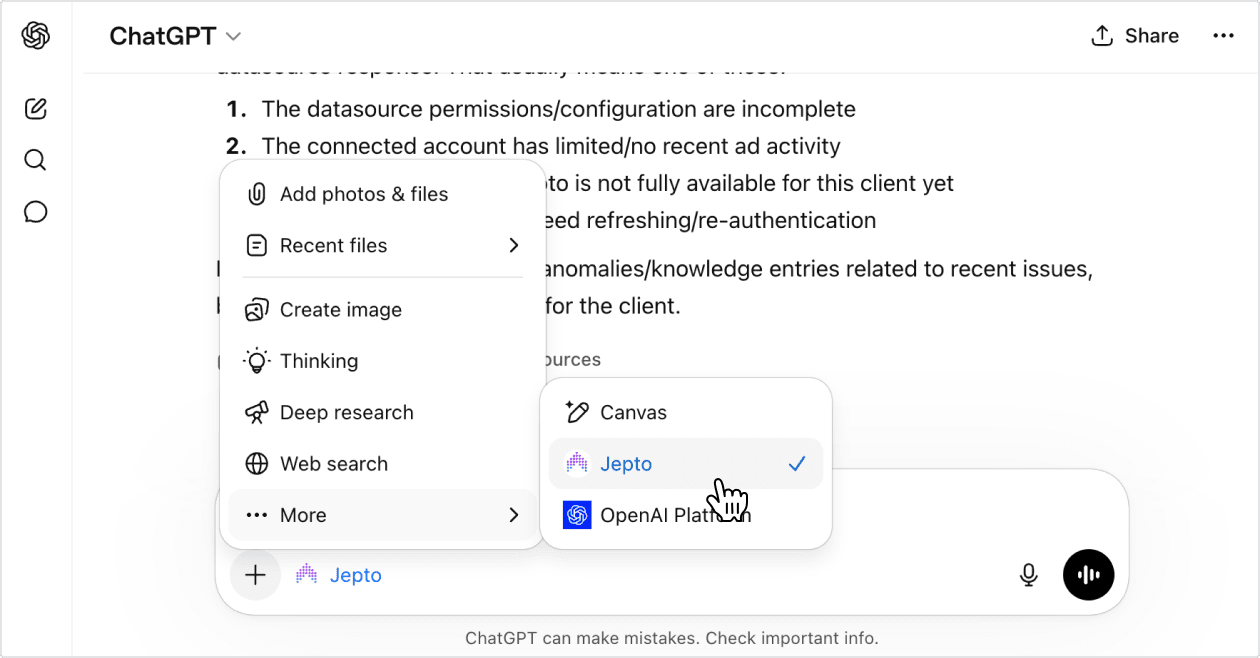Expand the Recent files submenu
This screenshot has width=1260, height=658.
[384, 245]
